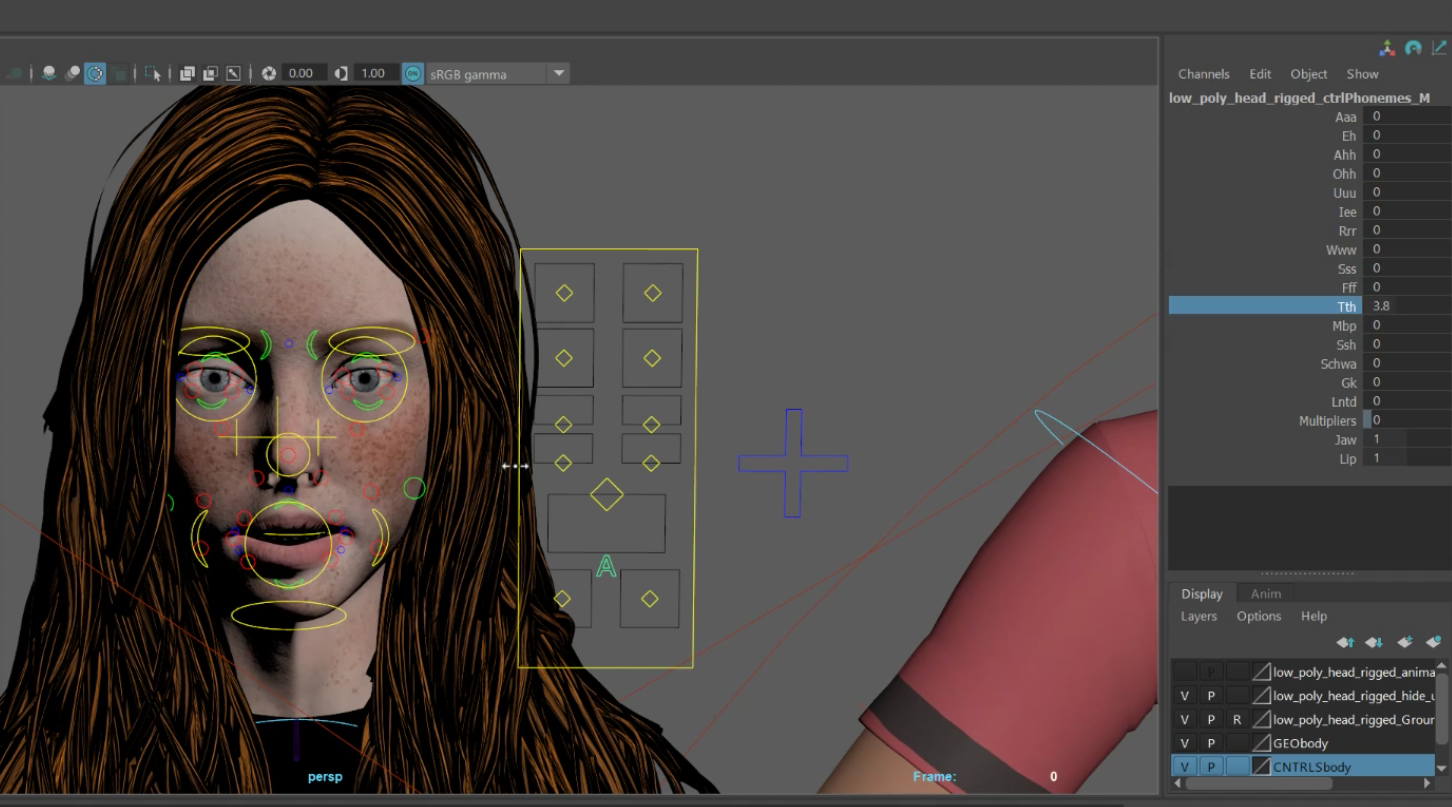
Task: Select the Eh attribute label
Action: tap(1349, 135)
